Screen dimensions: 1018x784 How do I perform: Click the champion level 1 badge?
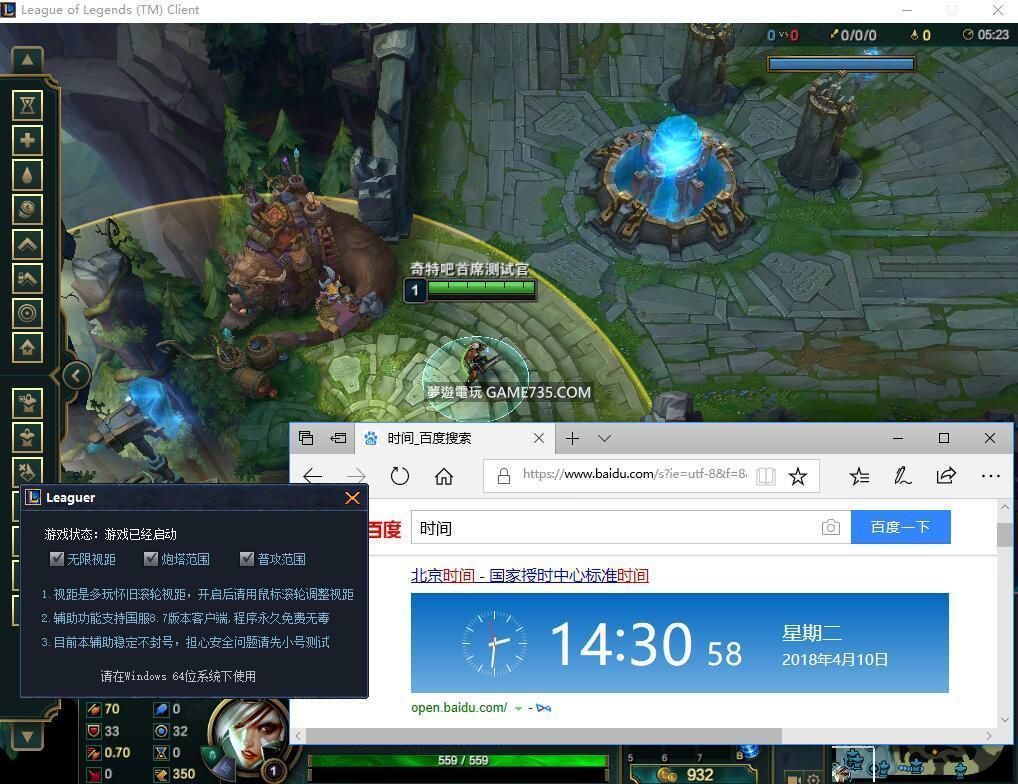[273, 771]
